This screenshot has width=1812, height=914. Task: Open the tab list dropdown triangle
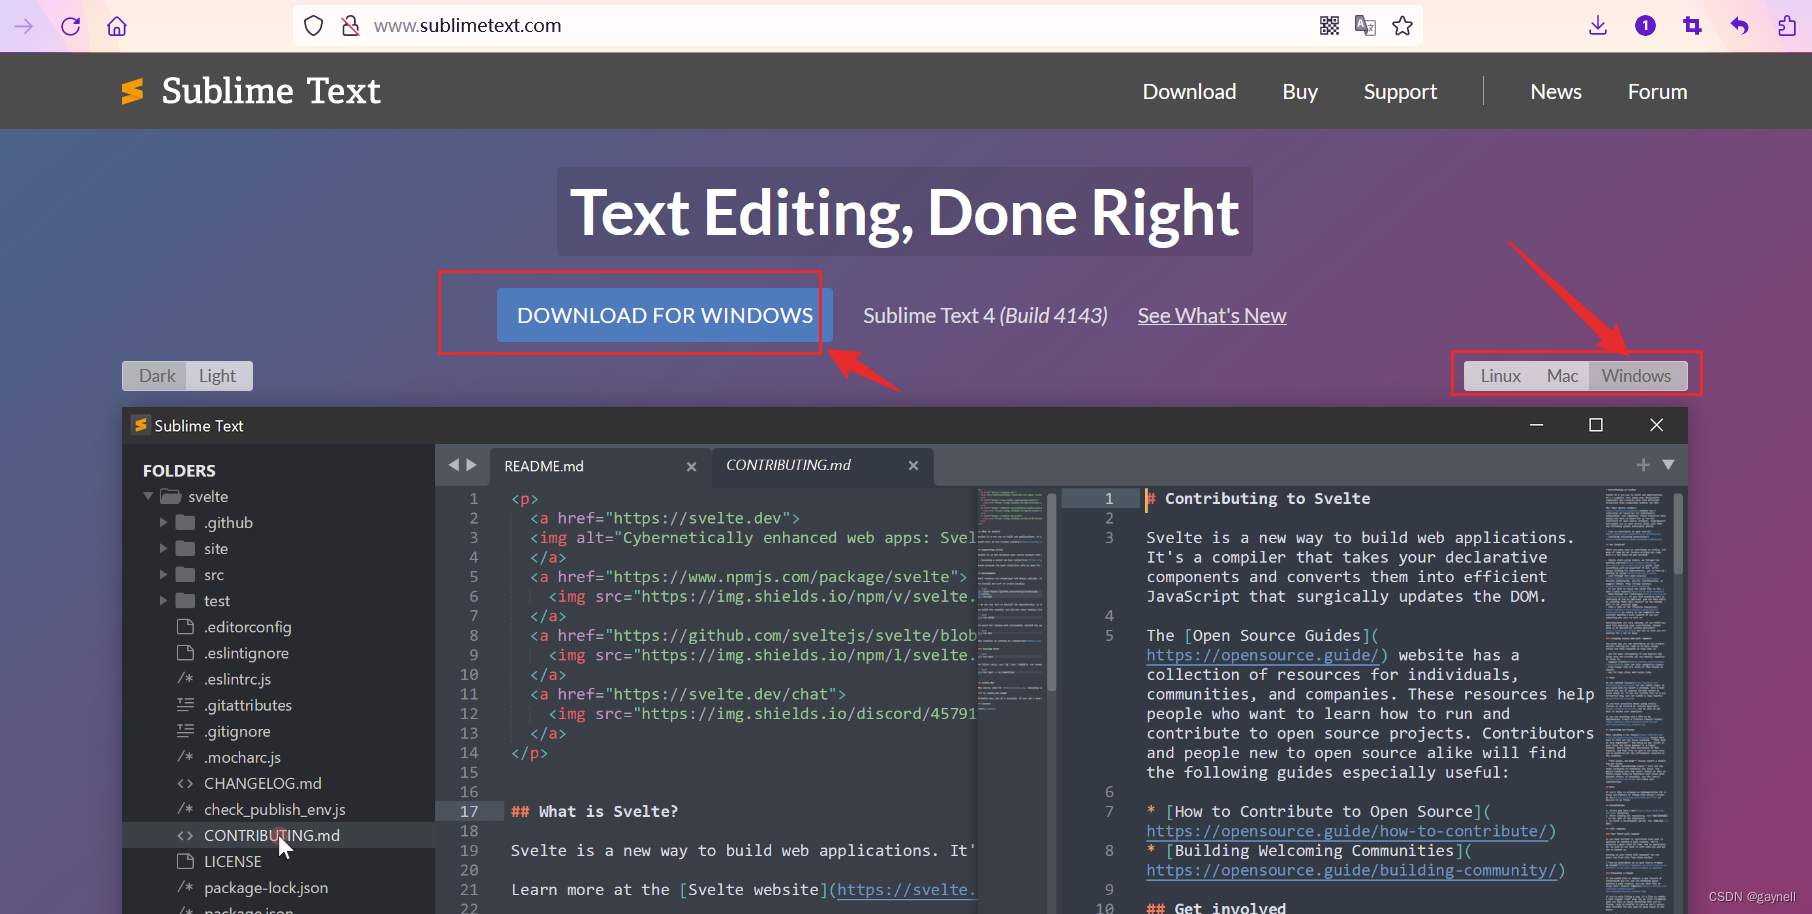click(x=1668, y=465)
